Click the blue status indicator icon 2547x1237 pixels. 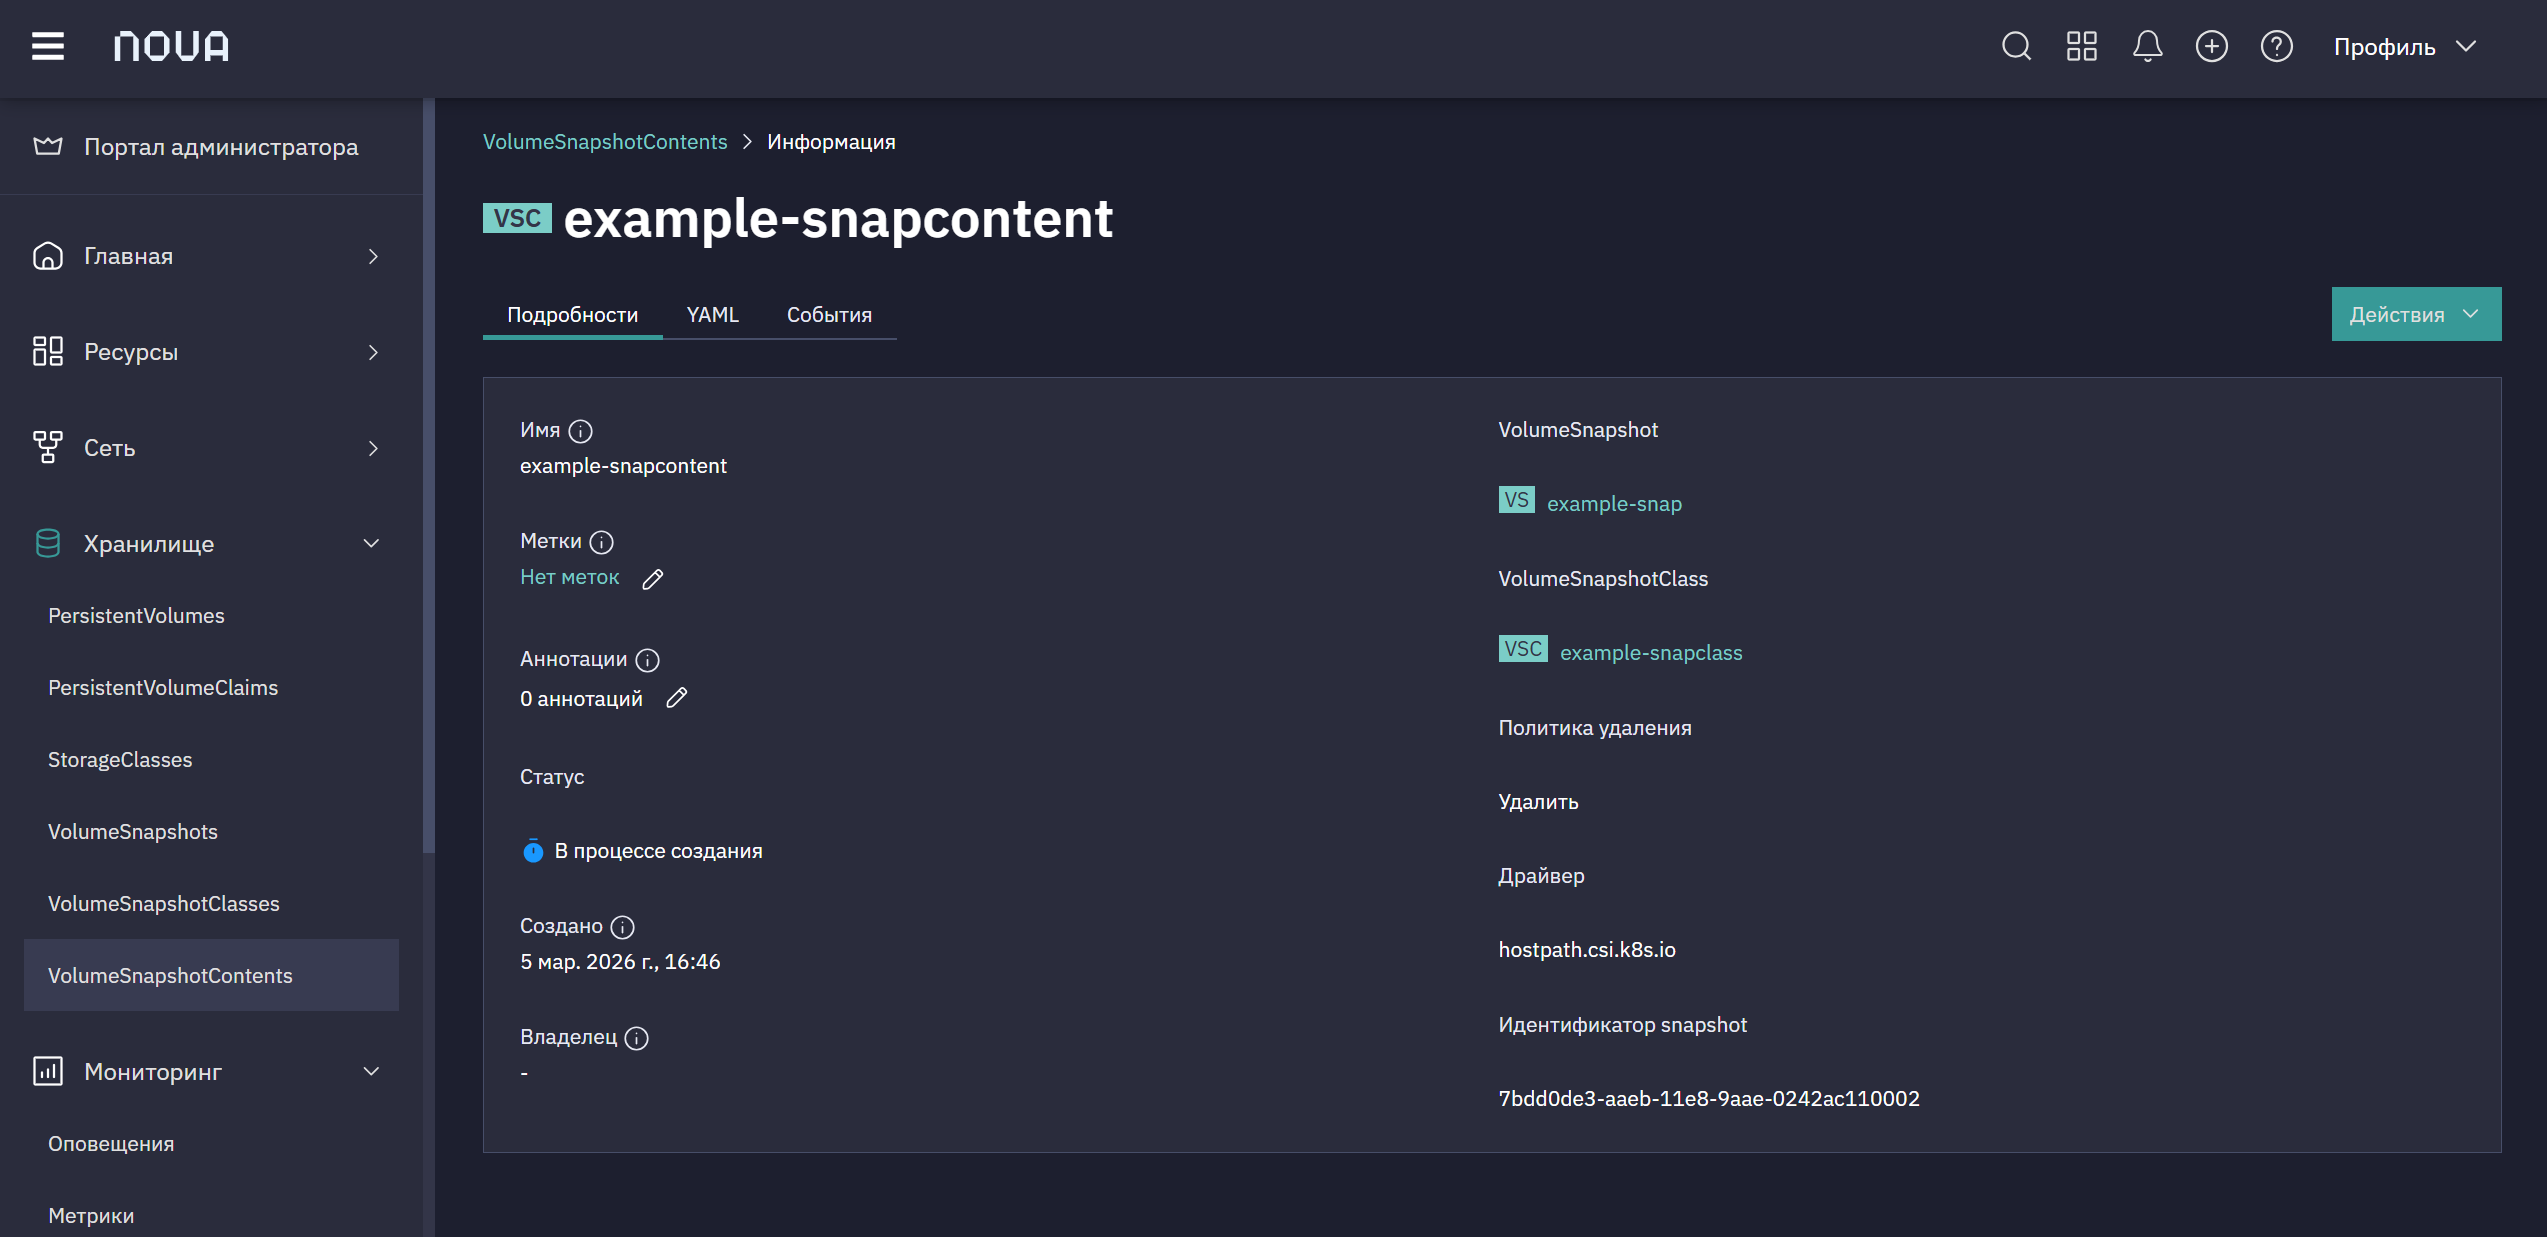(x=533, y=851)
